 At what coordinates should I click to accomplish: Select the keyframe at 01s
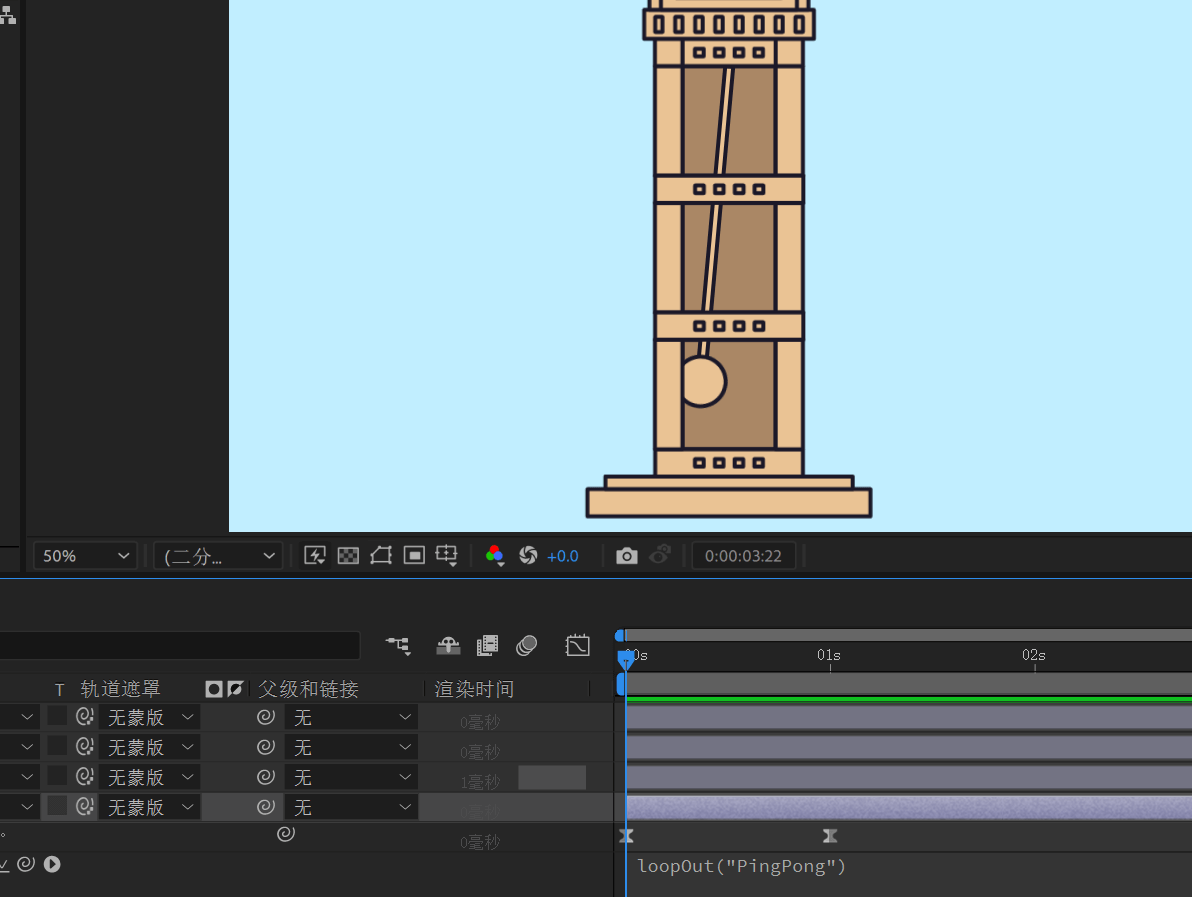pyautogui.click(x=830, y=836)
